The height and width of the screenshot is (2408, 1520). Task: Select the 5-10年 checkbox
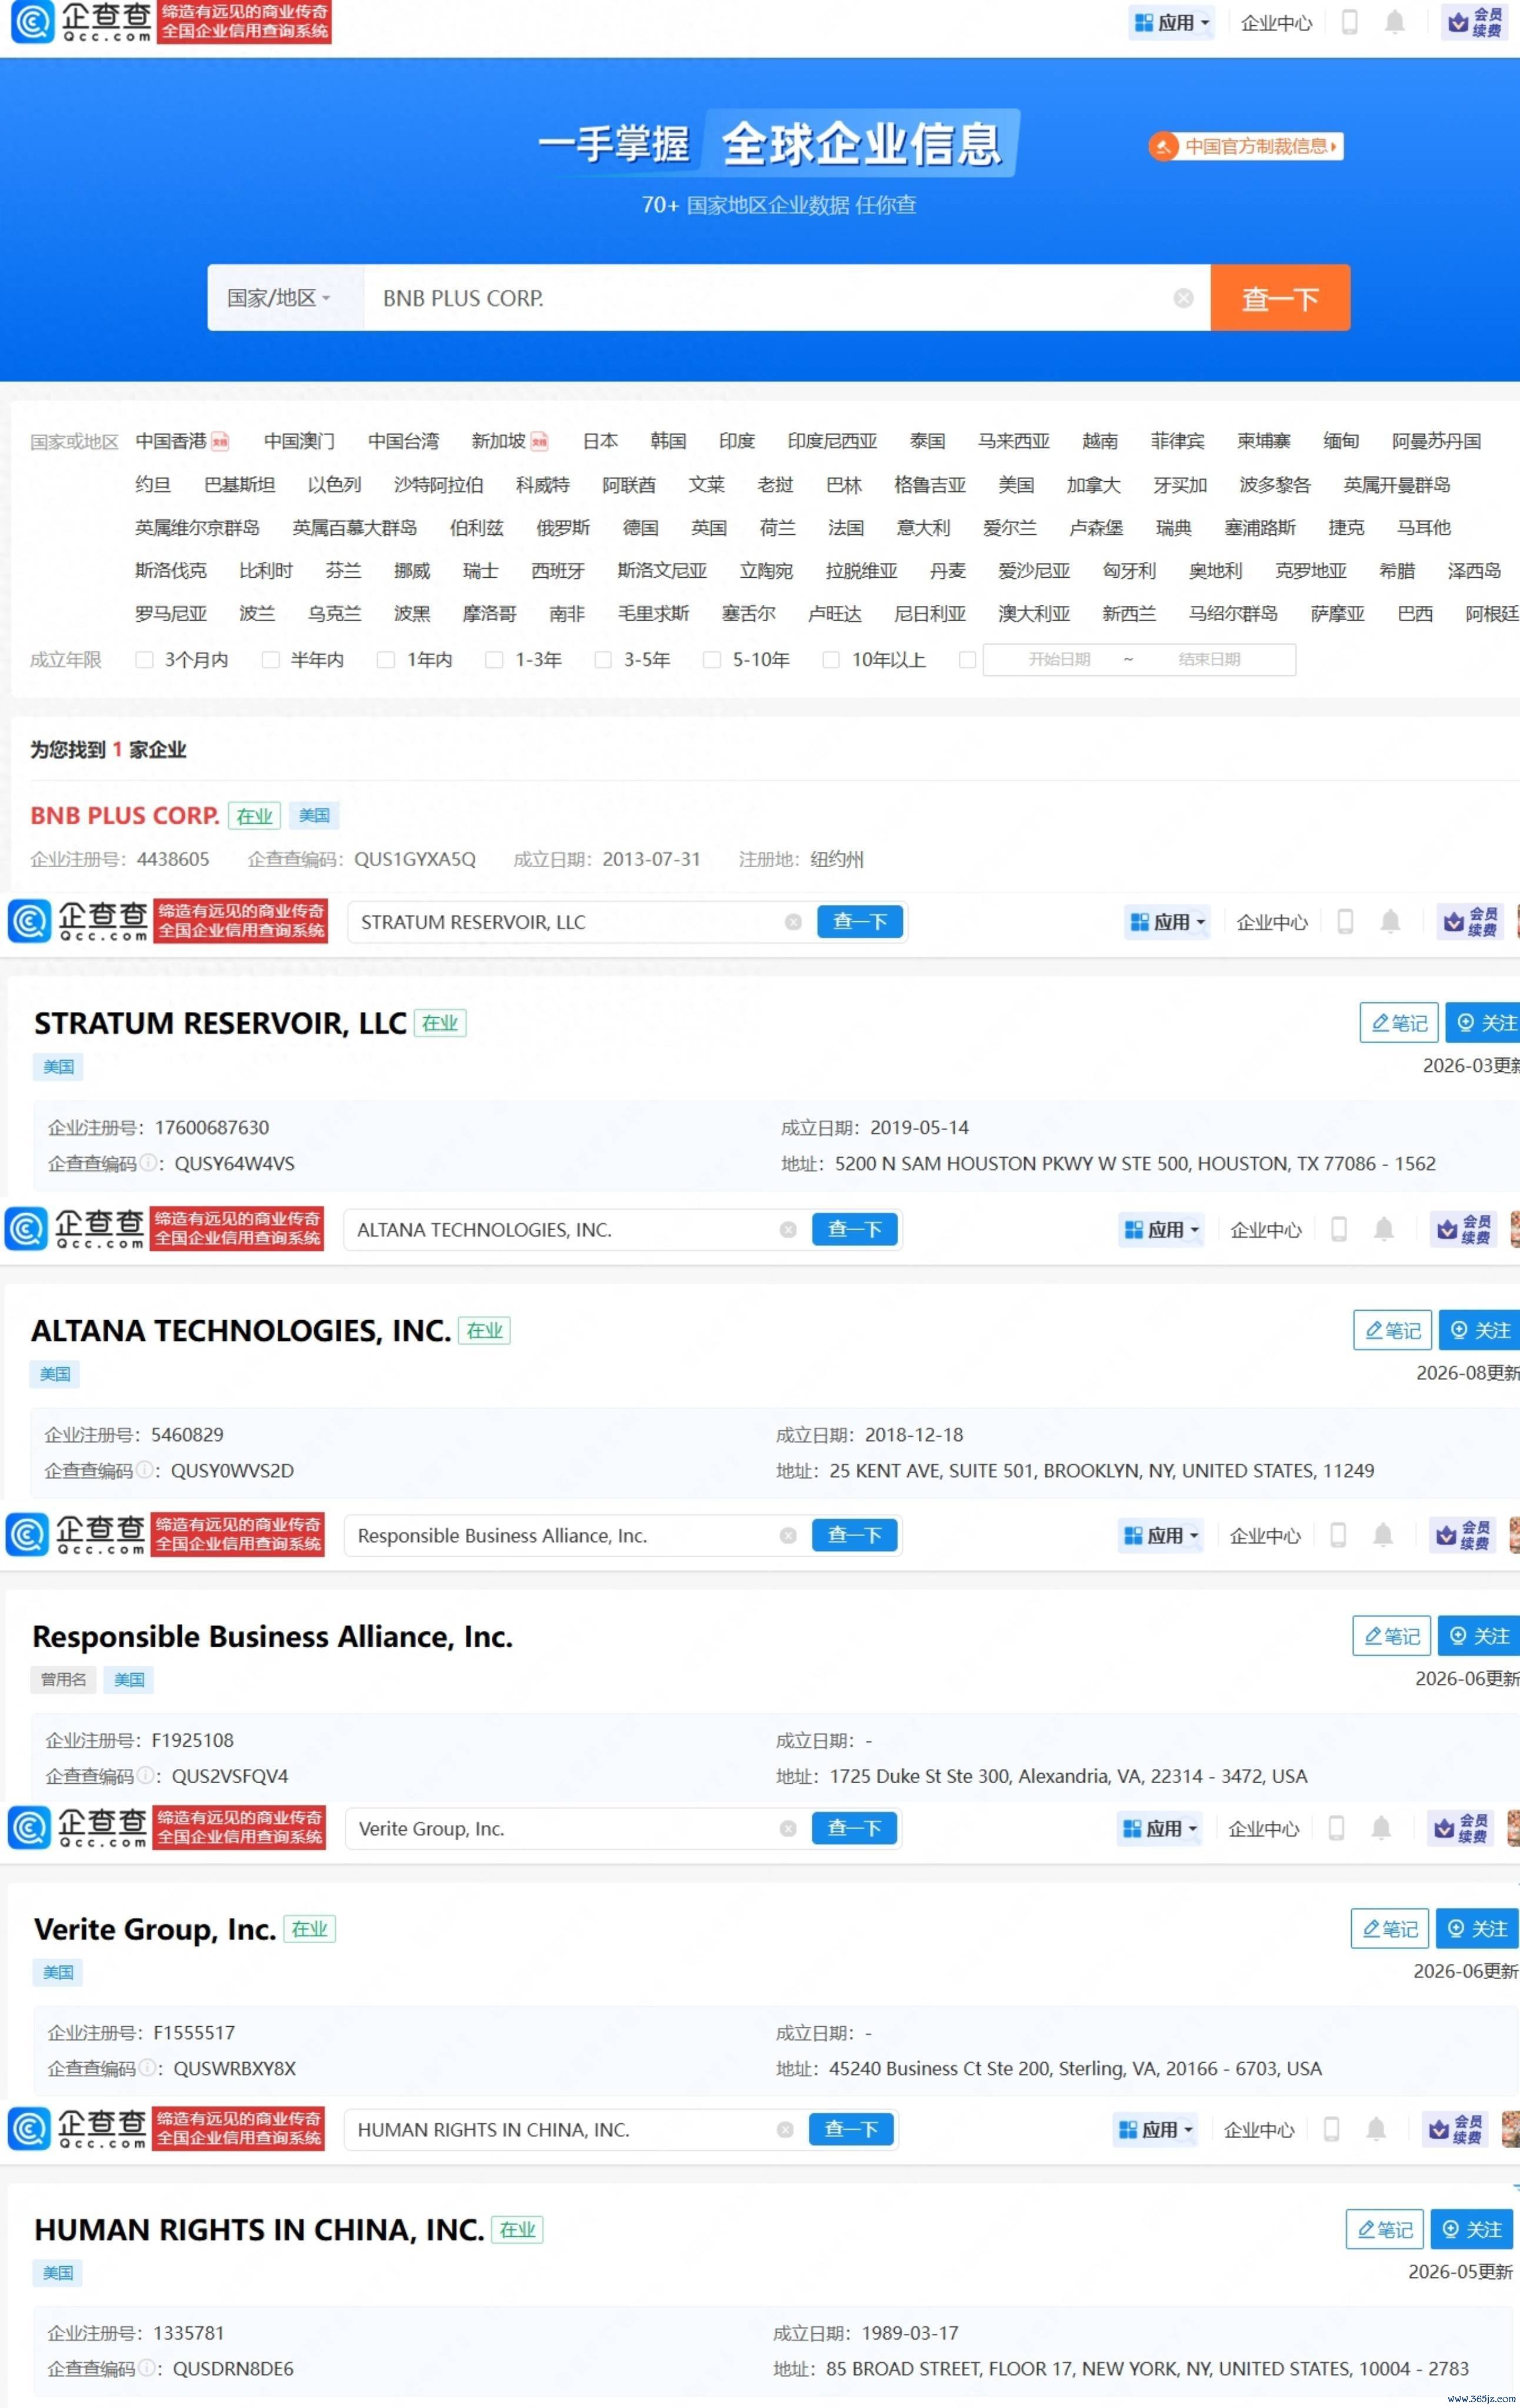tap(712, 660)
